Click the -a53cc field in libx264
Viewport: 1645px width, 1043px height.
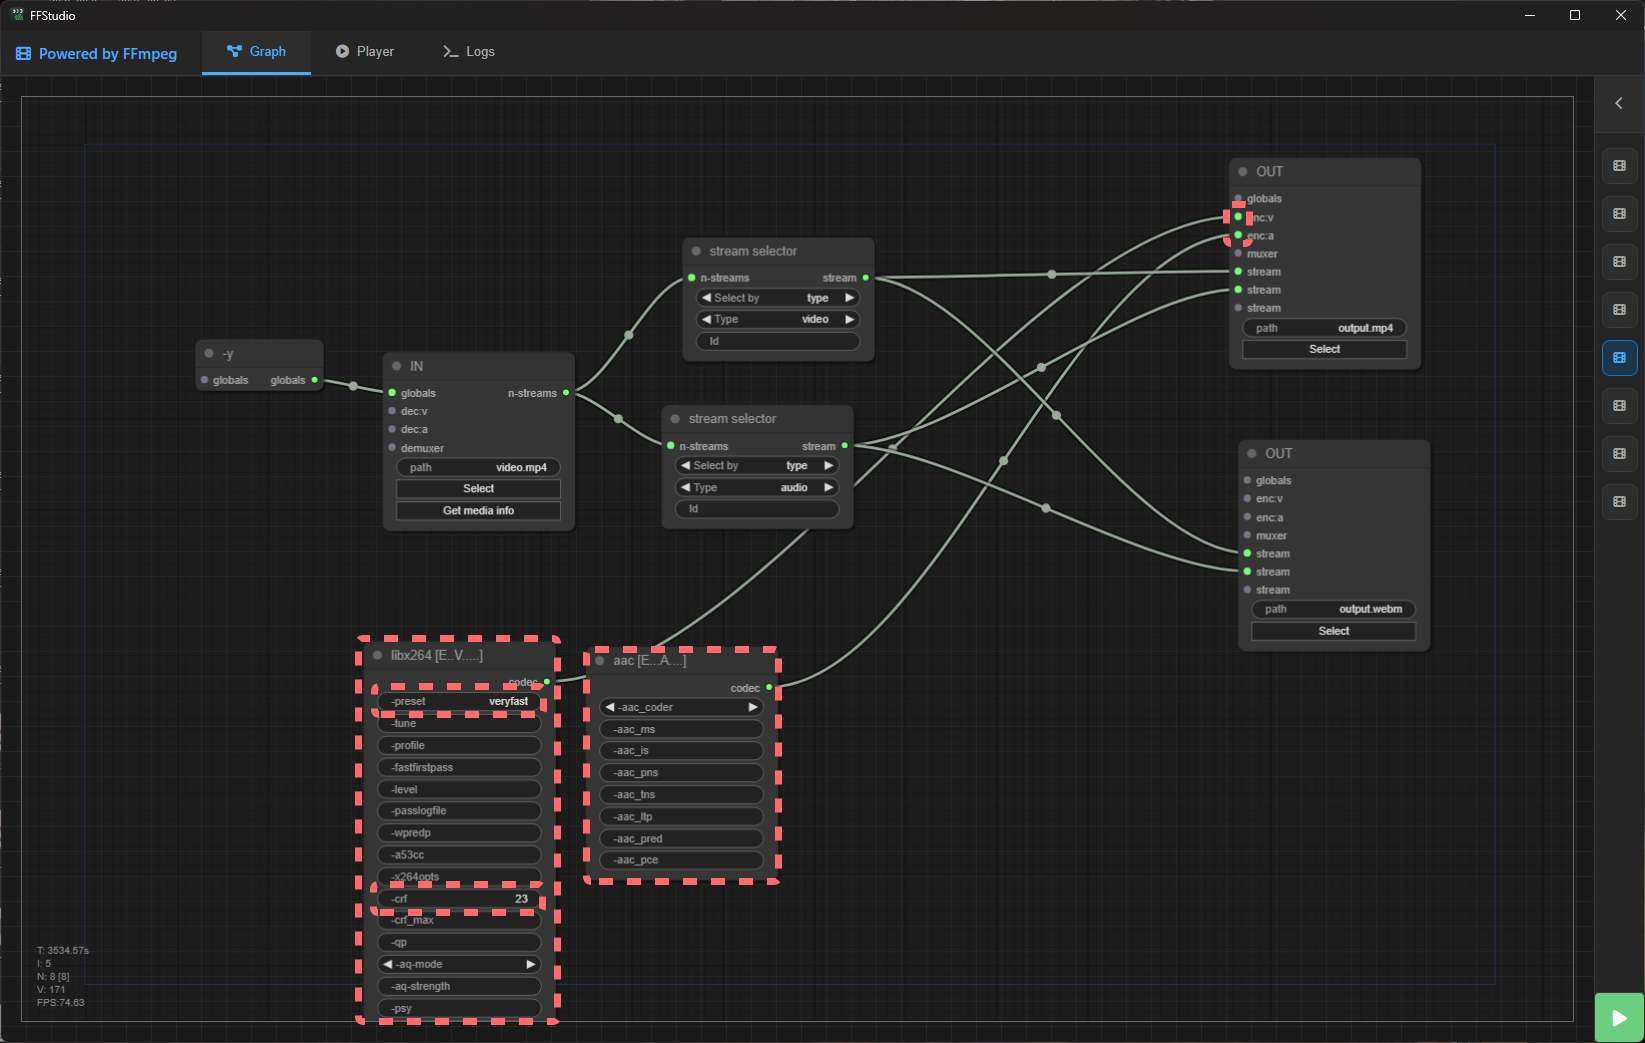tap(459, 855)
